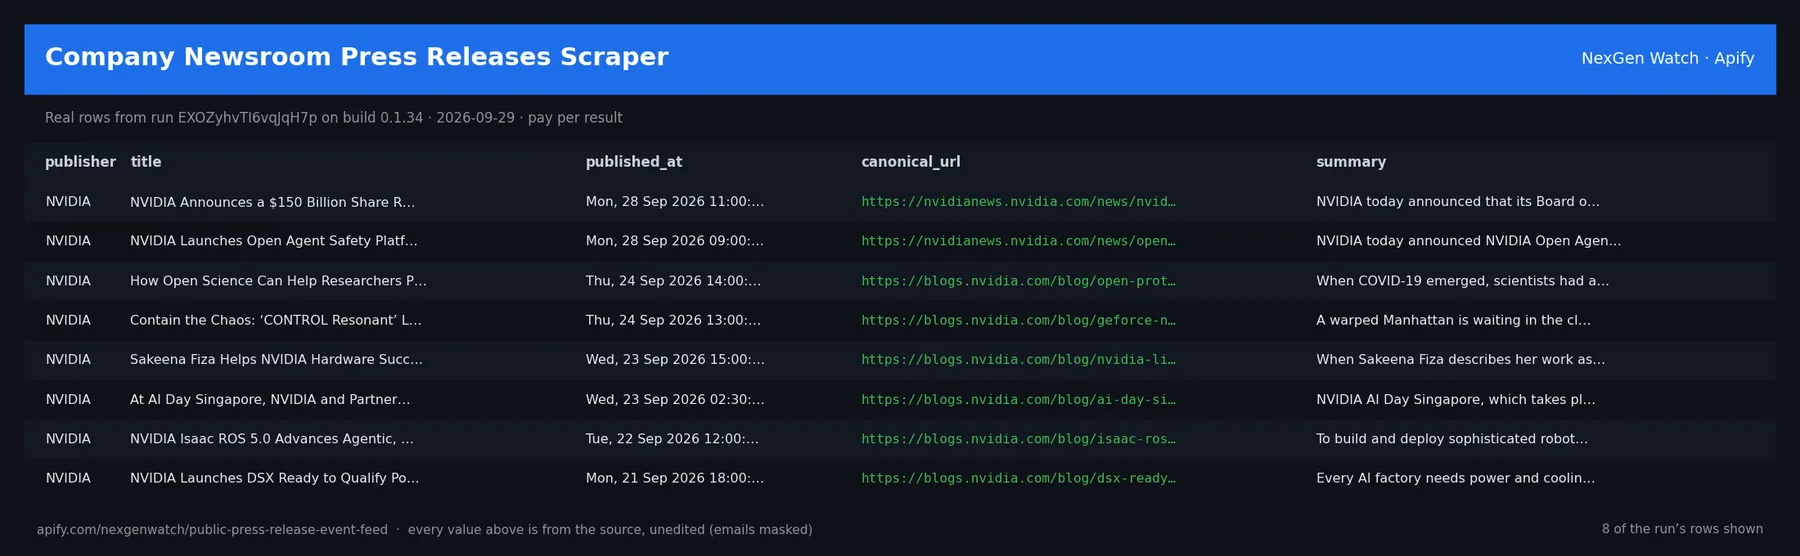Screen dimensions: 1800x556
Task: Open the blogs.nvidia.com/blog/ai-day-si… link
Action: [x=1018, y=399]
